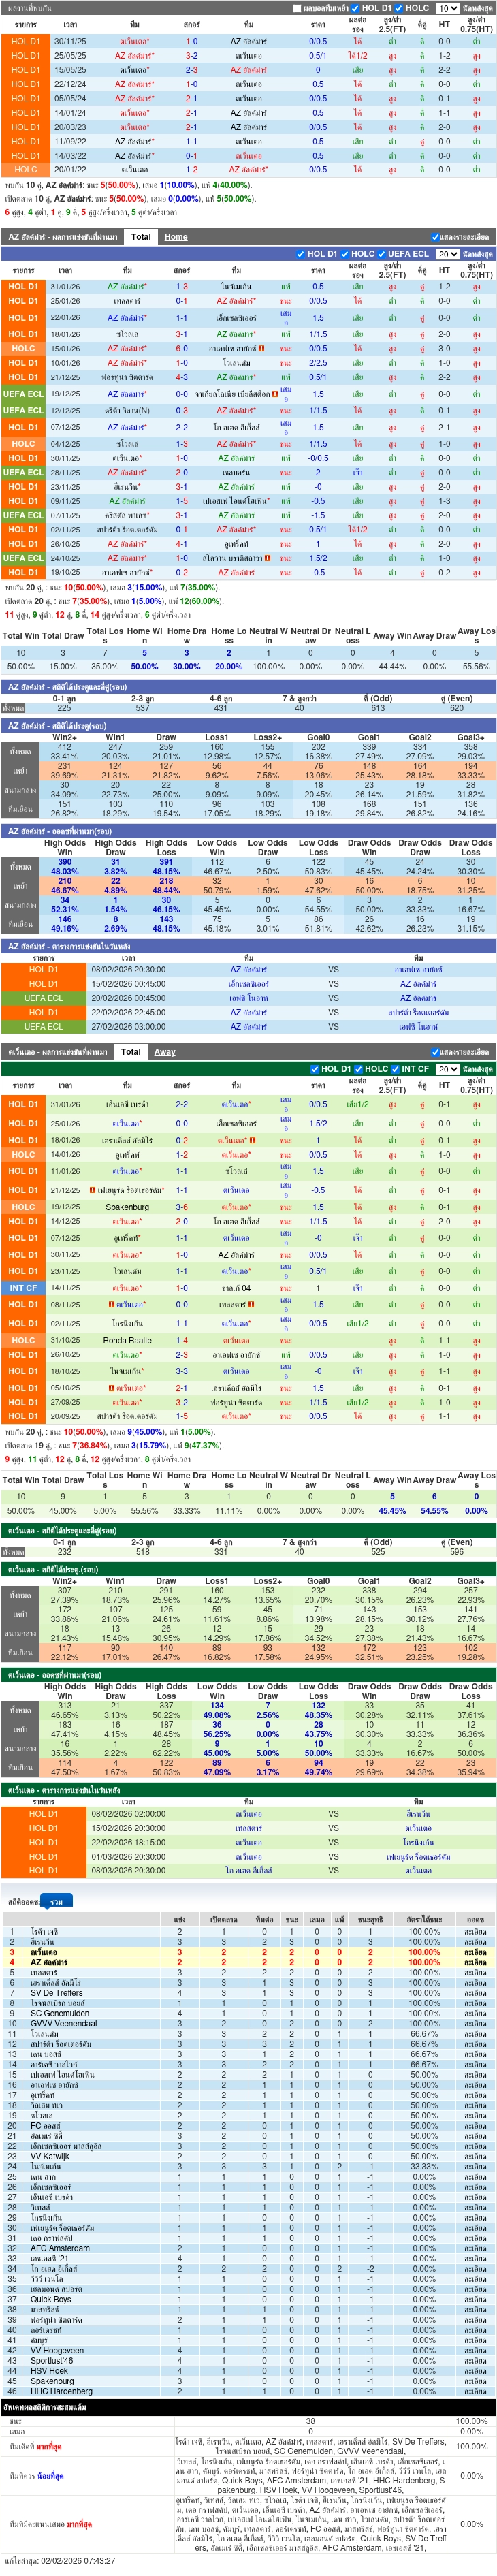Click the INT CF badge in Heerenveen 14/11/25 row

tap(23, 1288)
